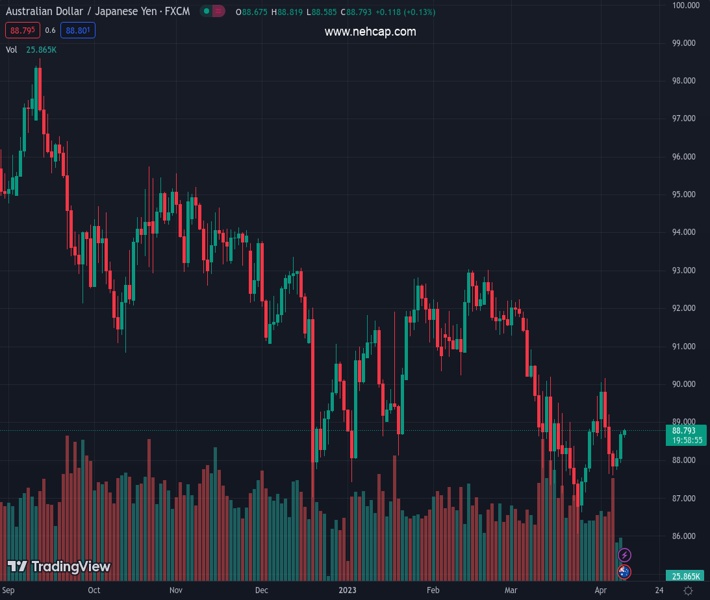The width and height of the screenshot is (710, 600).
Task: Click the 0.6 spread value
Action: 50,30
